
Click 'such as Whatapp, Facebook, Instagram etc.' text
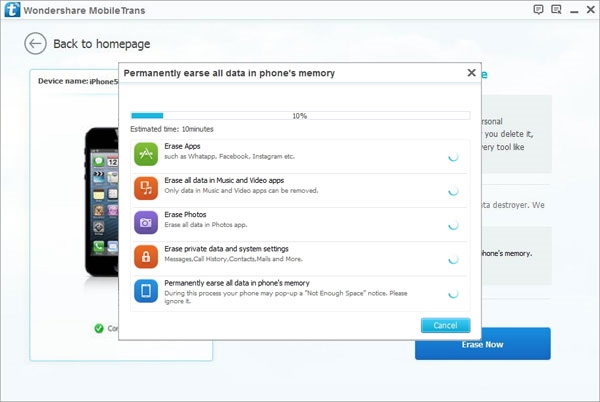point(230,156)
